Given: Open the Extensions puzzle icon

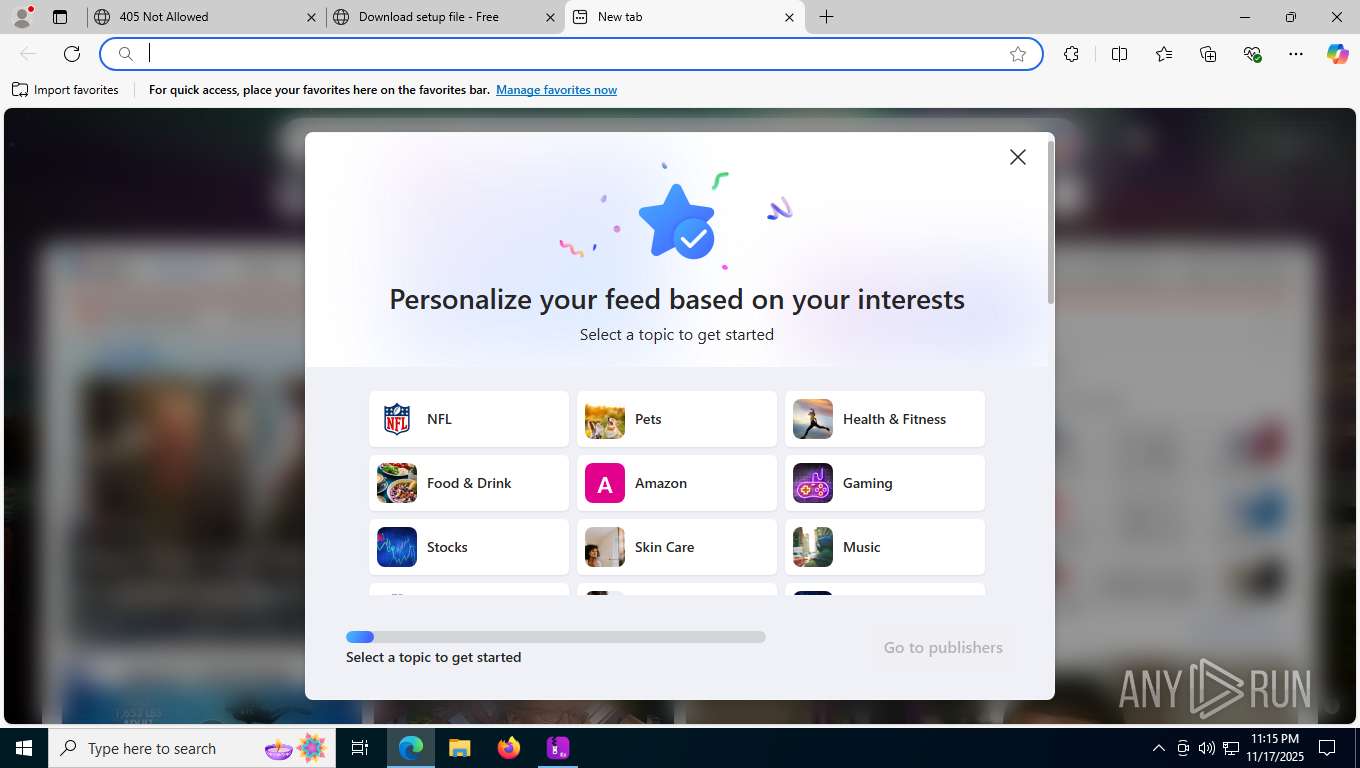Looking at the screenshot, I should (x=1072, y=54).
